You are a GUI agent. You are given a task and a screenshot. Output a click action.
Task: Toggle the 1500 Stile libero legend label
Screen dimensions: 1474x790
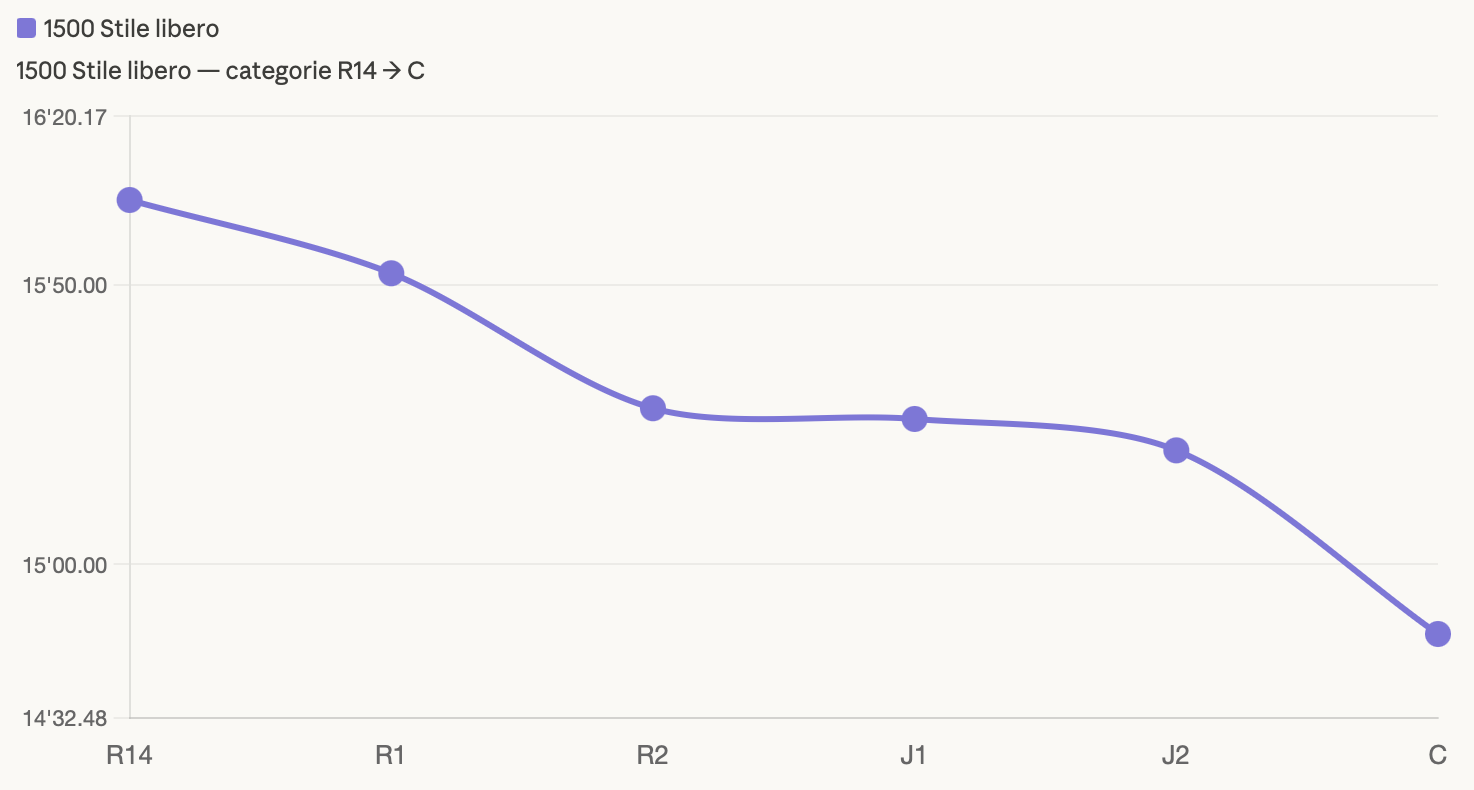131,29
